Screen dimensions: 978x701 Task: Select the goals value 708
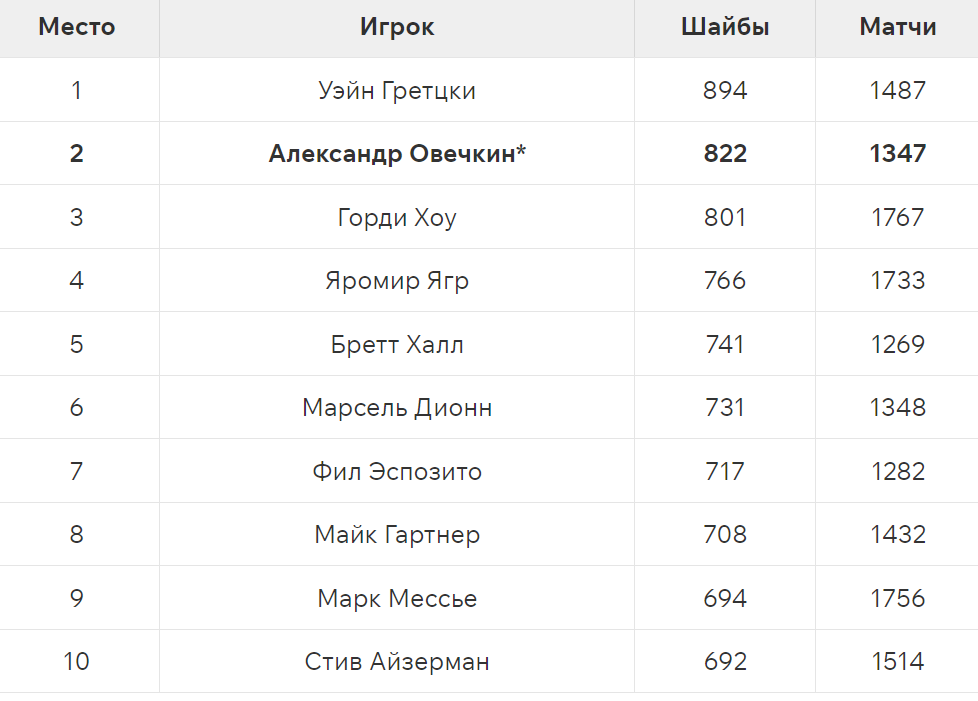coord(725,534)
